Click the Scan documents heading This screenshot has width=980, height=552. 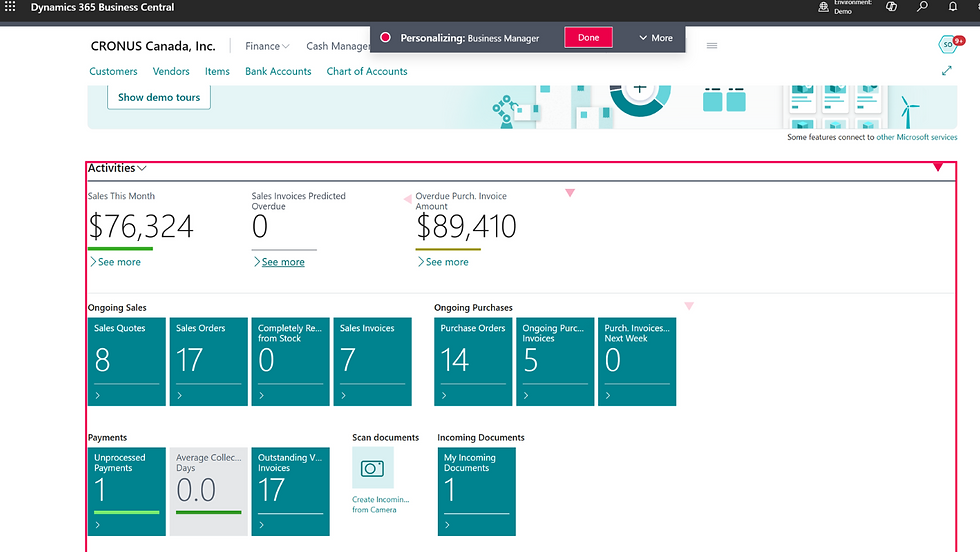386,438
